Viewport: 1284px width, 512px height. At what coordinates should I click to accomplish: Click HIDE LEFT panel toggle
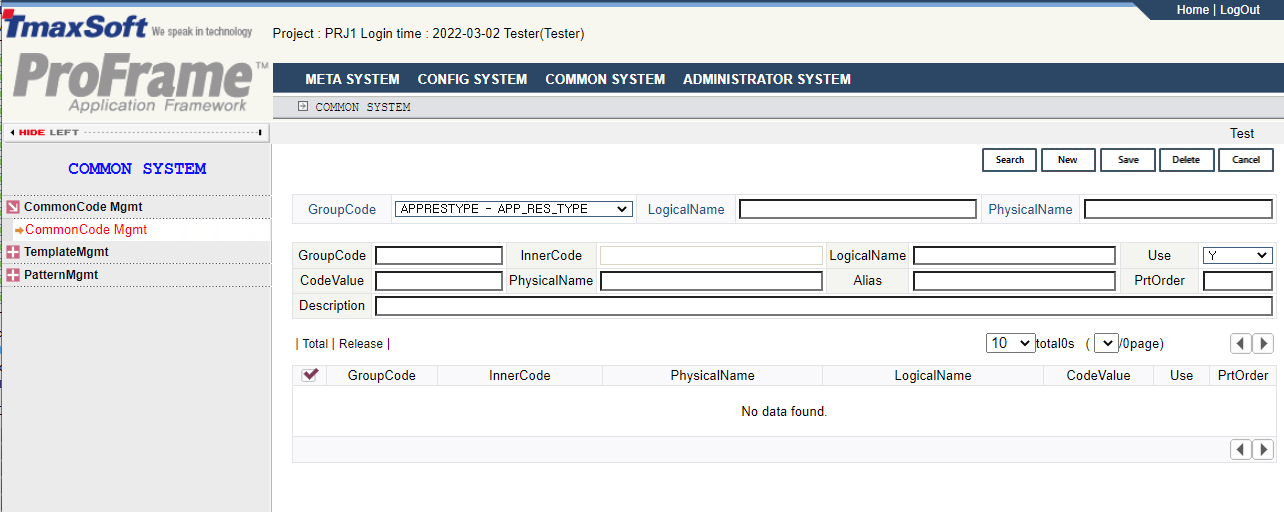[x=136, y=132]
